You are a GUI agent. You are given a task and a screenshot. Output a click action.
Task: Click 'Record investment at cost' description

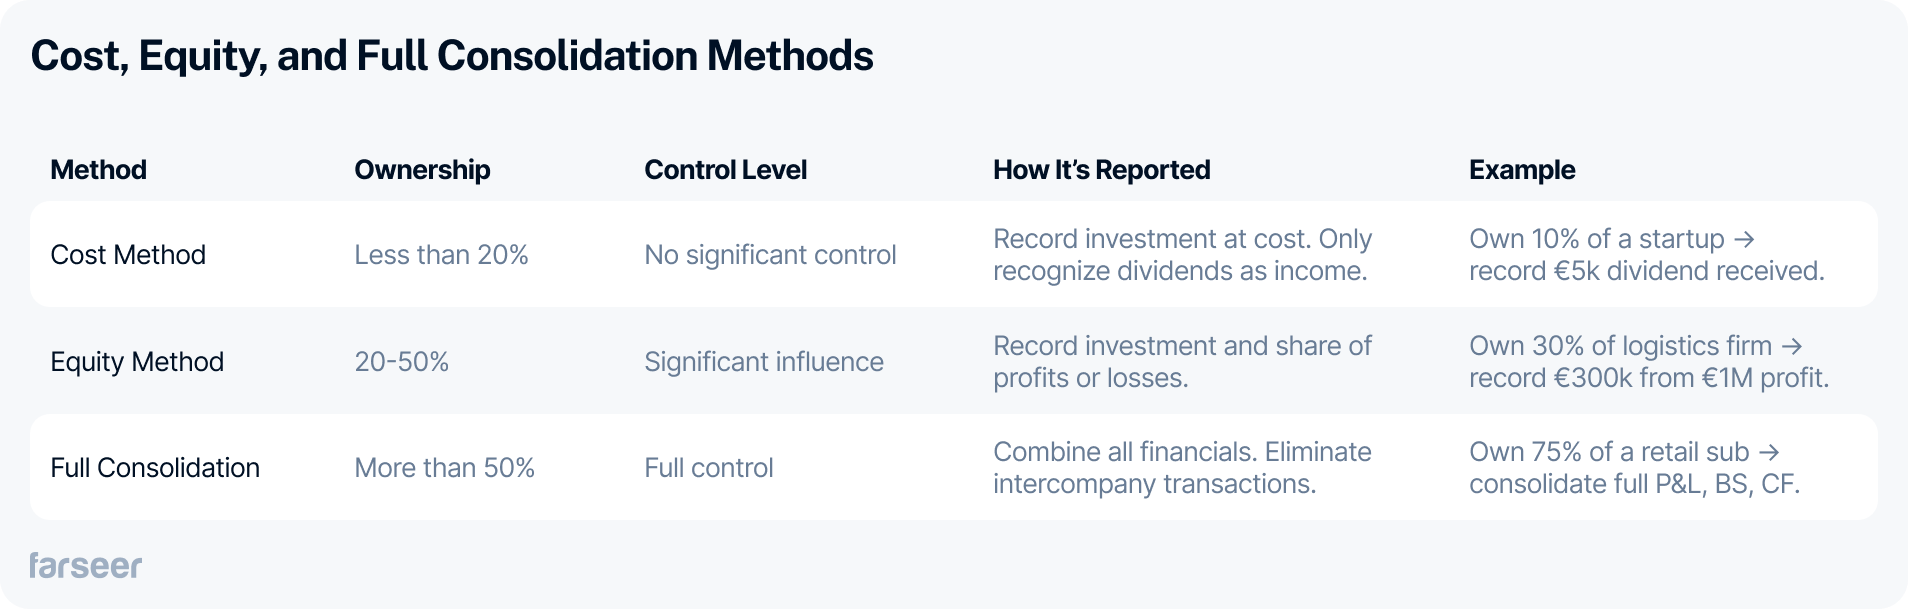pos(1183,255)
